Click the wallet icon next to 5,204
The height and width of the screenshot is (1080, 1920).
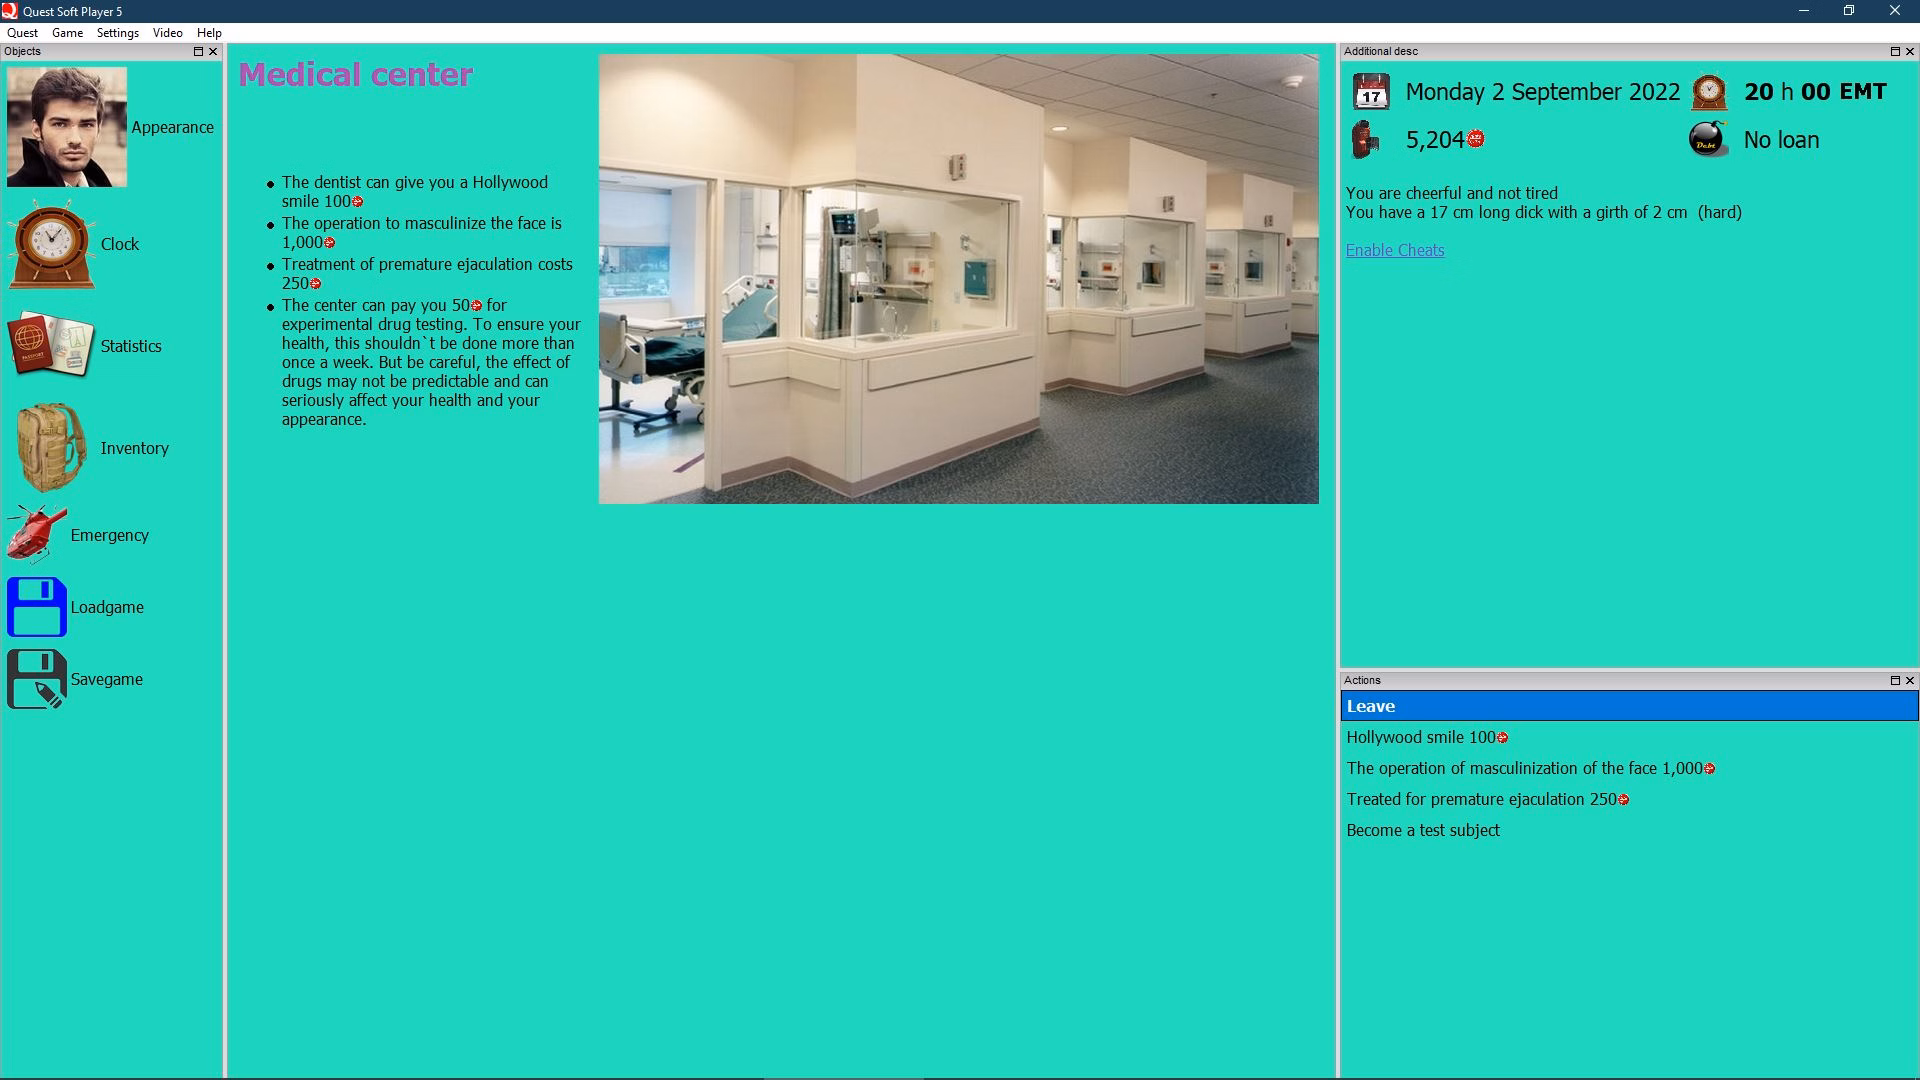[1366, 140]
